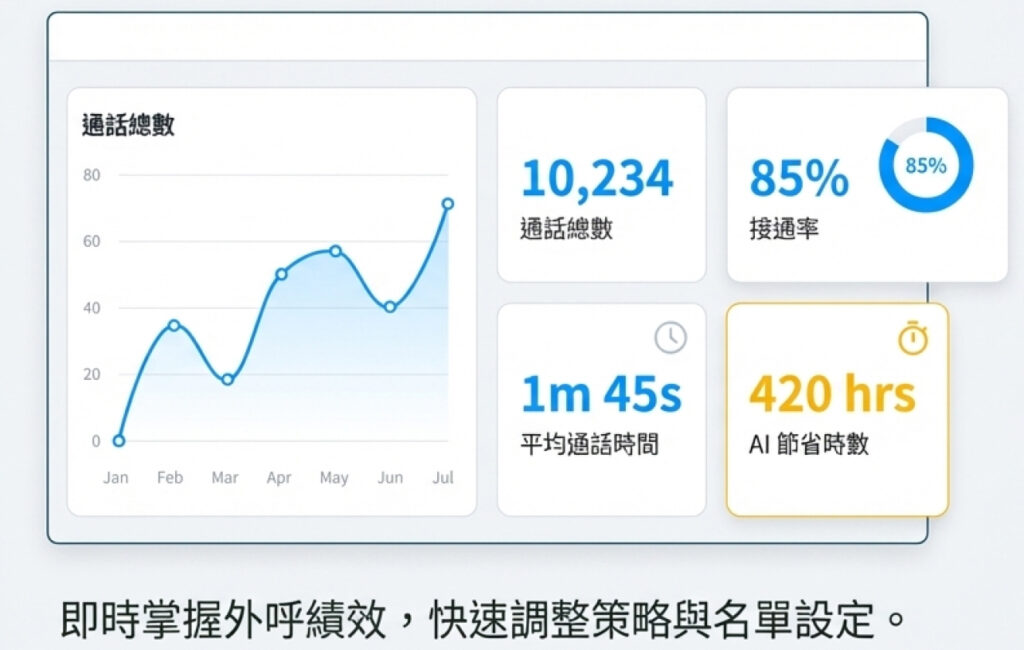Click the 85% donut progress ring
1024x650 pixels.
click(x=925, y=166)
